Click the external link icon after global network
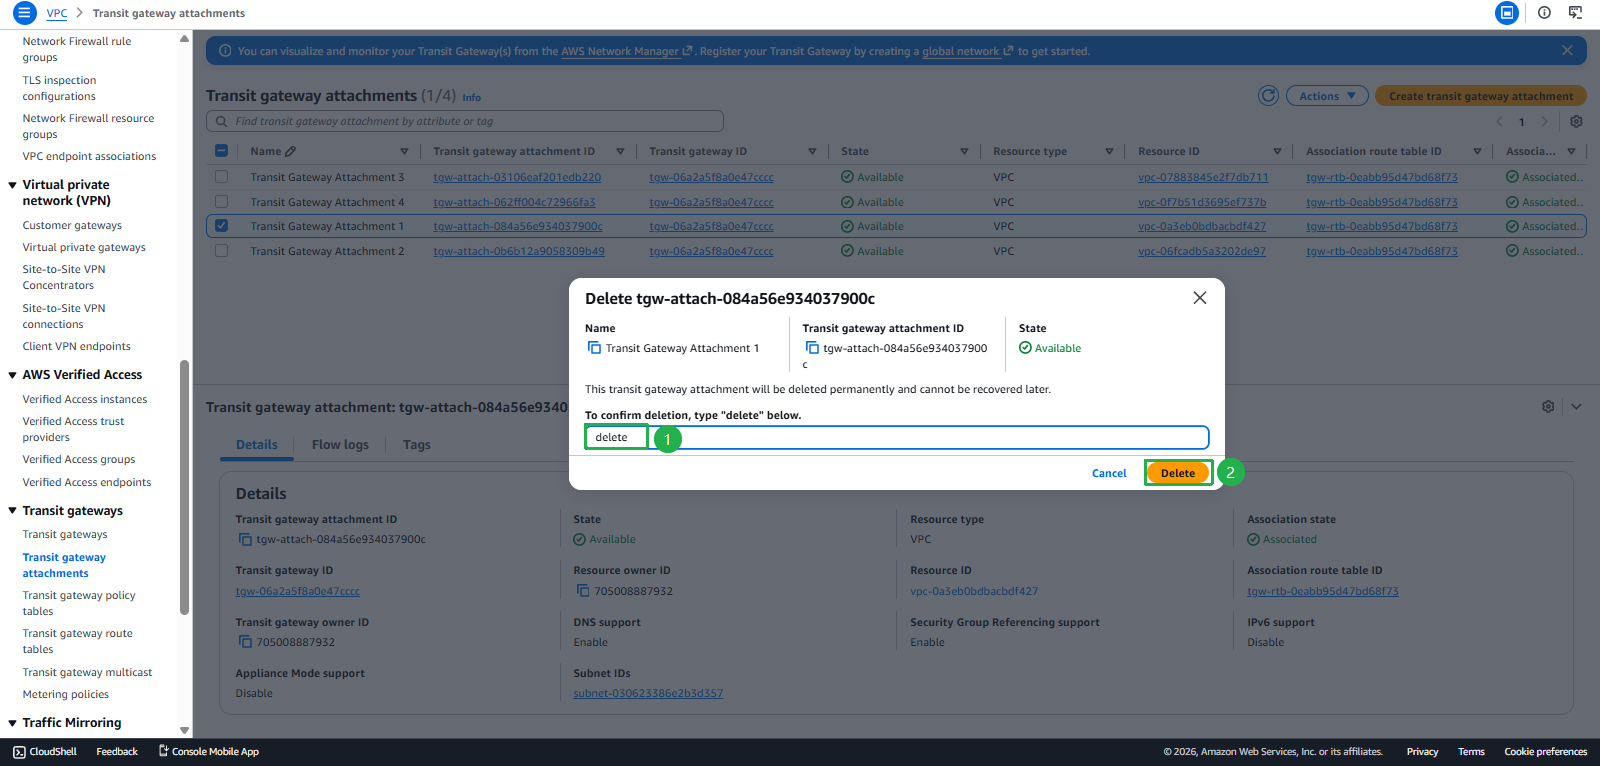Screen dimensions: 1600x766 coord(1008,51)
